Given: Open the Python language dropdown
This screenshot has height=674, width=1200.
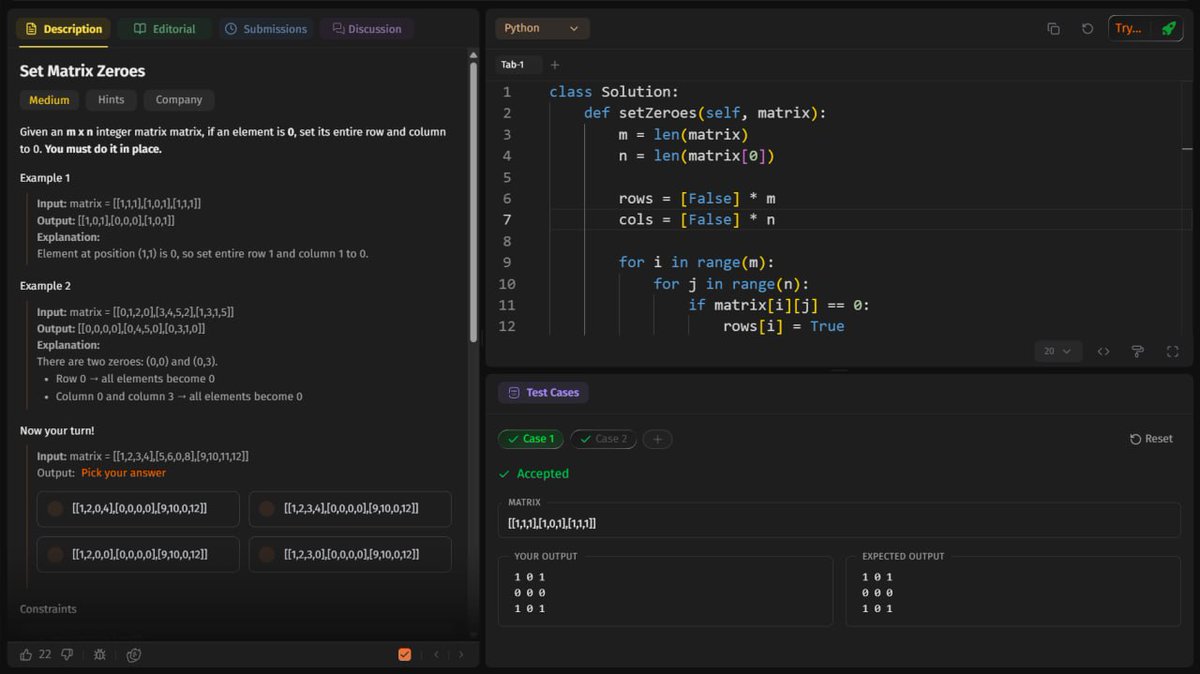Looking at the screenshot, I should [542, 29].
